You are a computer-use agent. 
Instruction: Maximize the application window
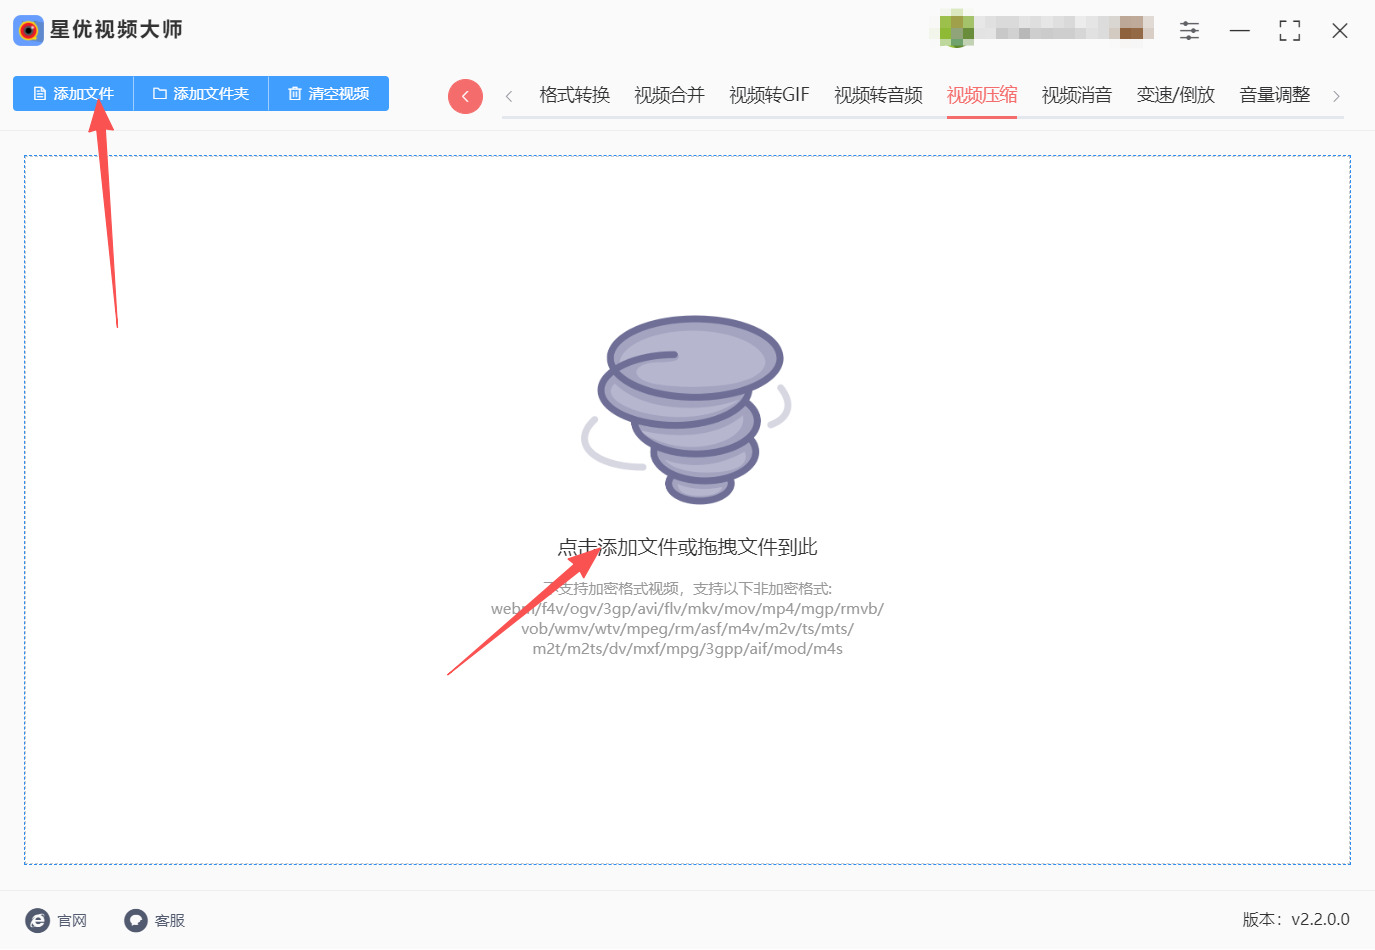1290,31
